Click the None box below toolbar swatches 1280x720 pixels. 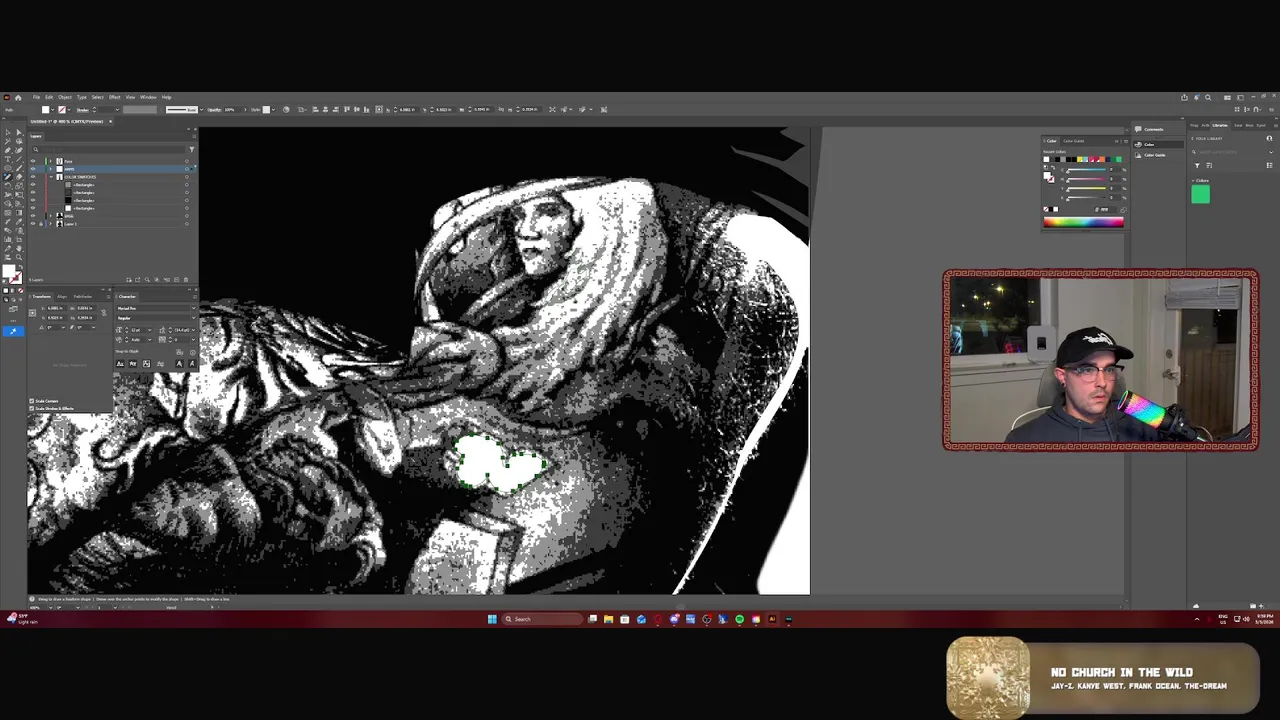click(x=21, y=290)
